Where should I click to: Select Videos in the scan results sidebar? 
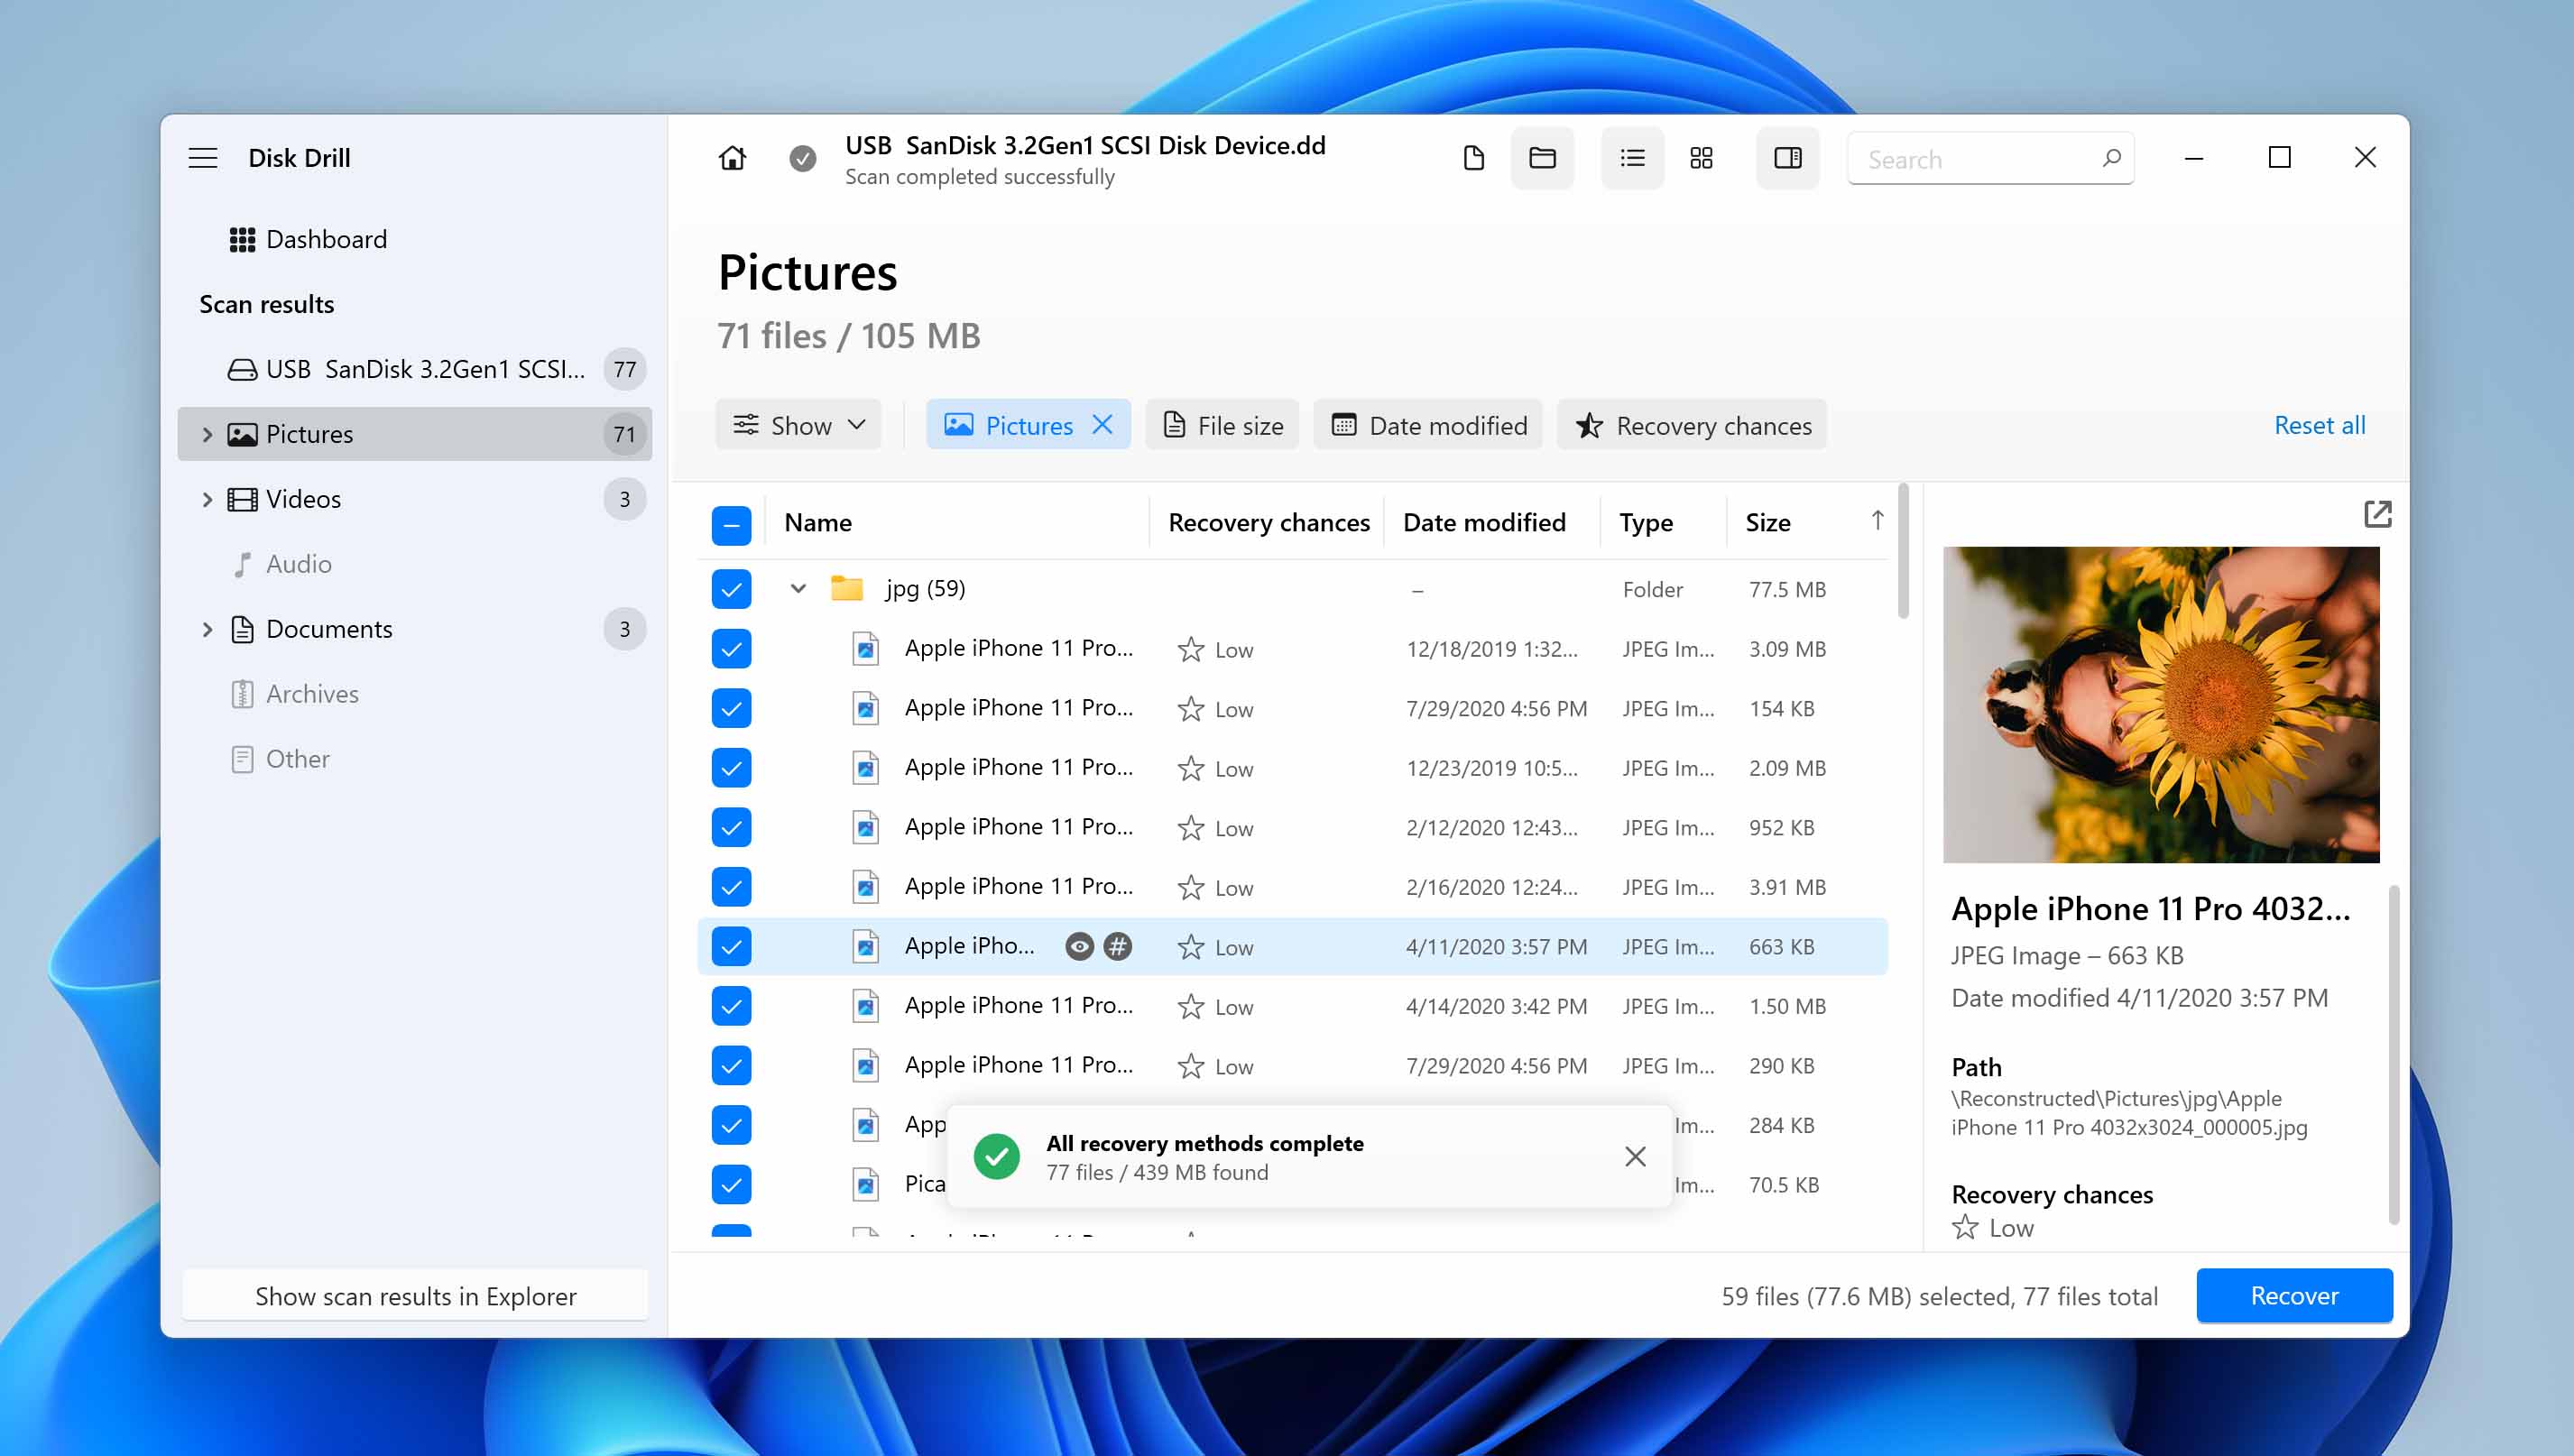pyautogui.click(x=303, y=499)
